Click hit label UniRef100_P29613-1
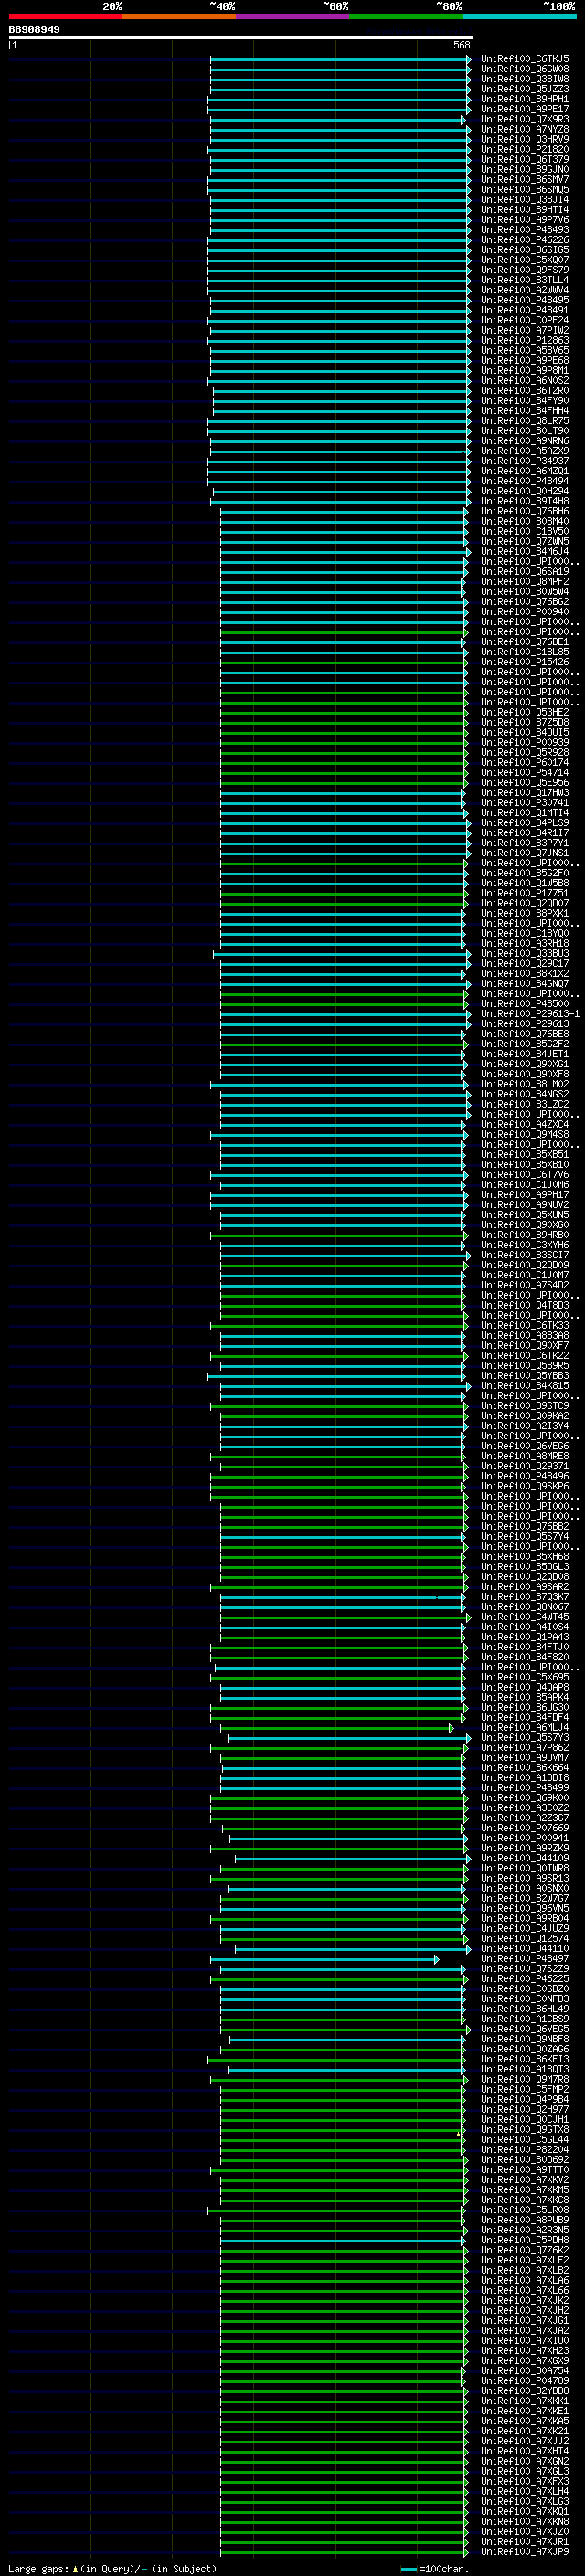585x2576 pixels. [x=530, y=1014]
